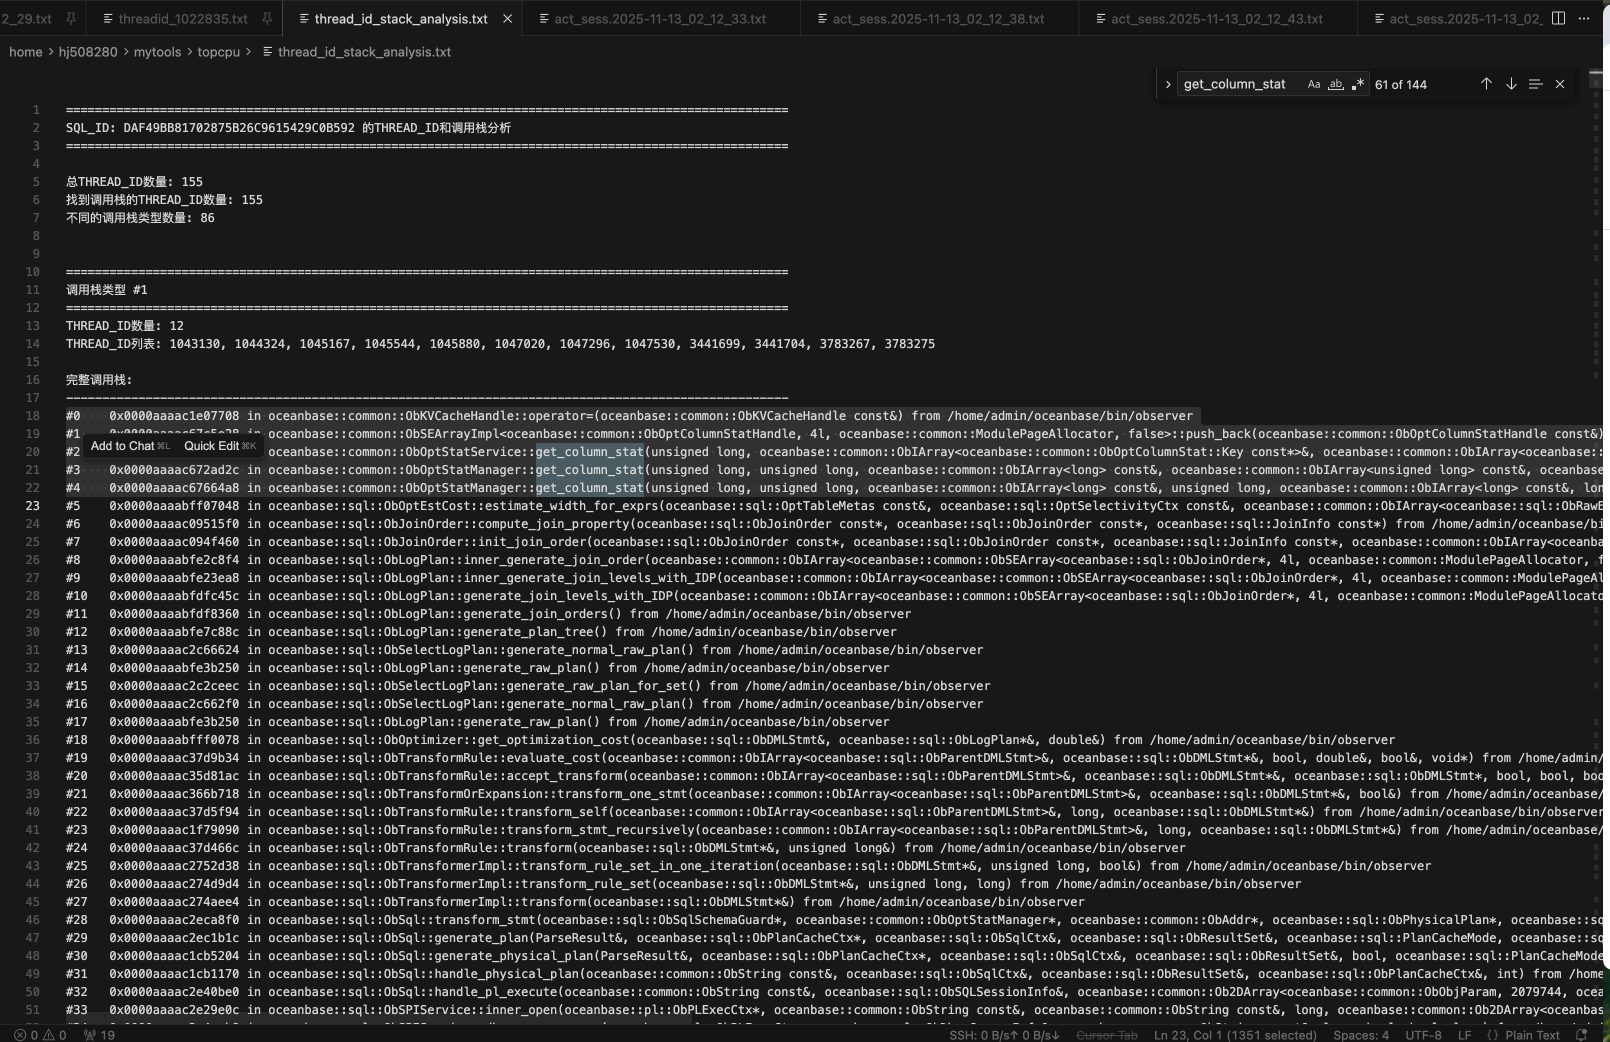This screenshot has width=1610, height=1042.
Task: Toggle Match Whole Word in find
Action: click(x=1336, y=85)
